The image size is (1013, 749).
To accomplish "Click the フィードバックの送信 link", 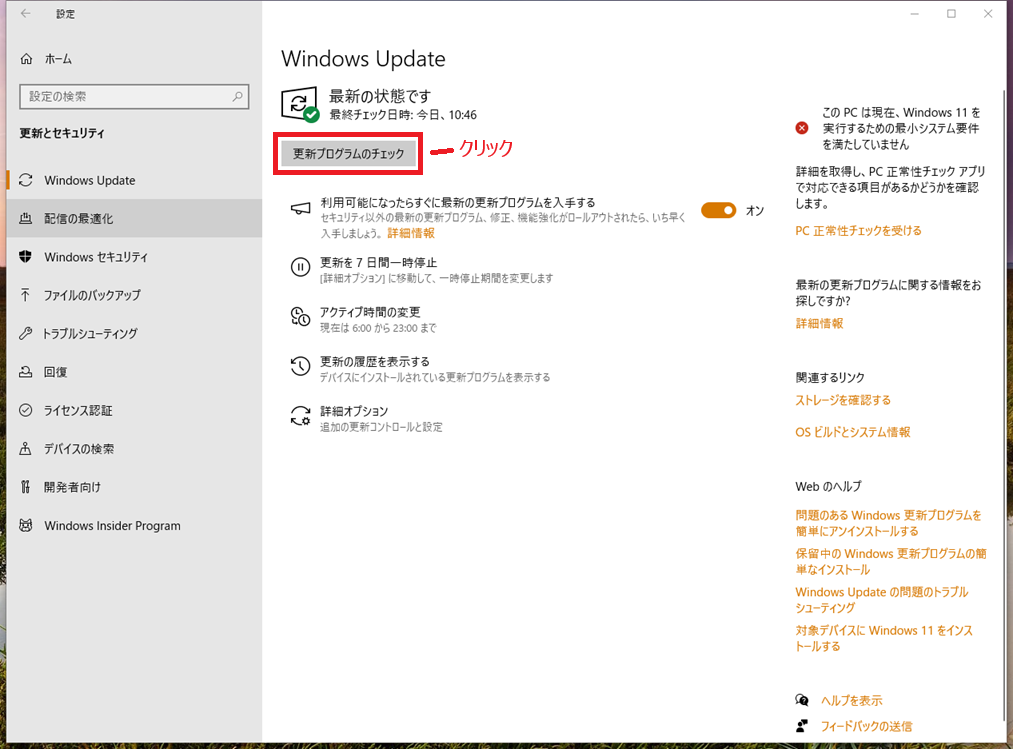I will tap(866, 726).
